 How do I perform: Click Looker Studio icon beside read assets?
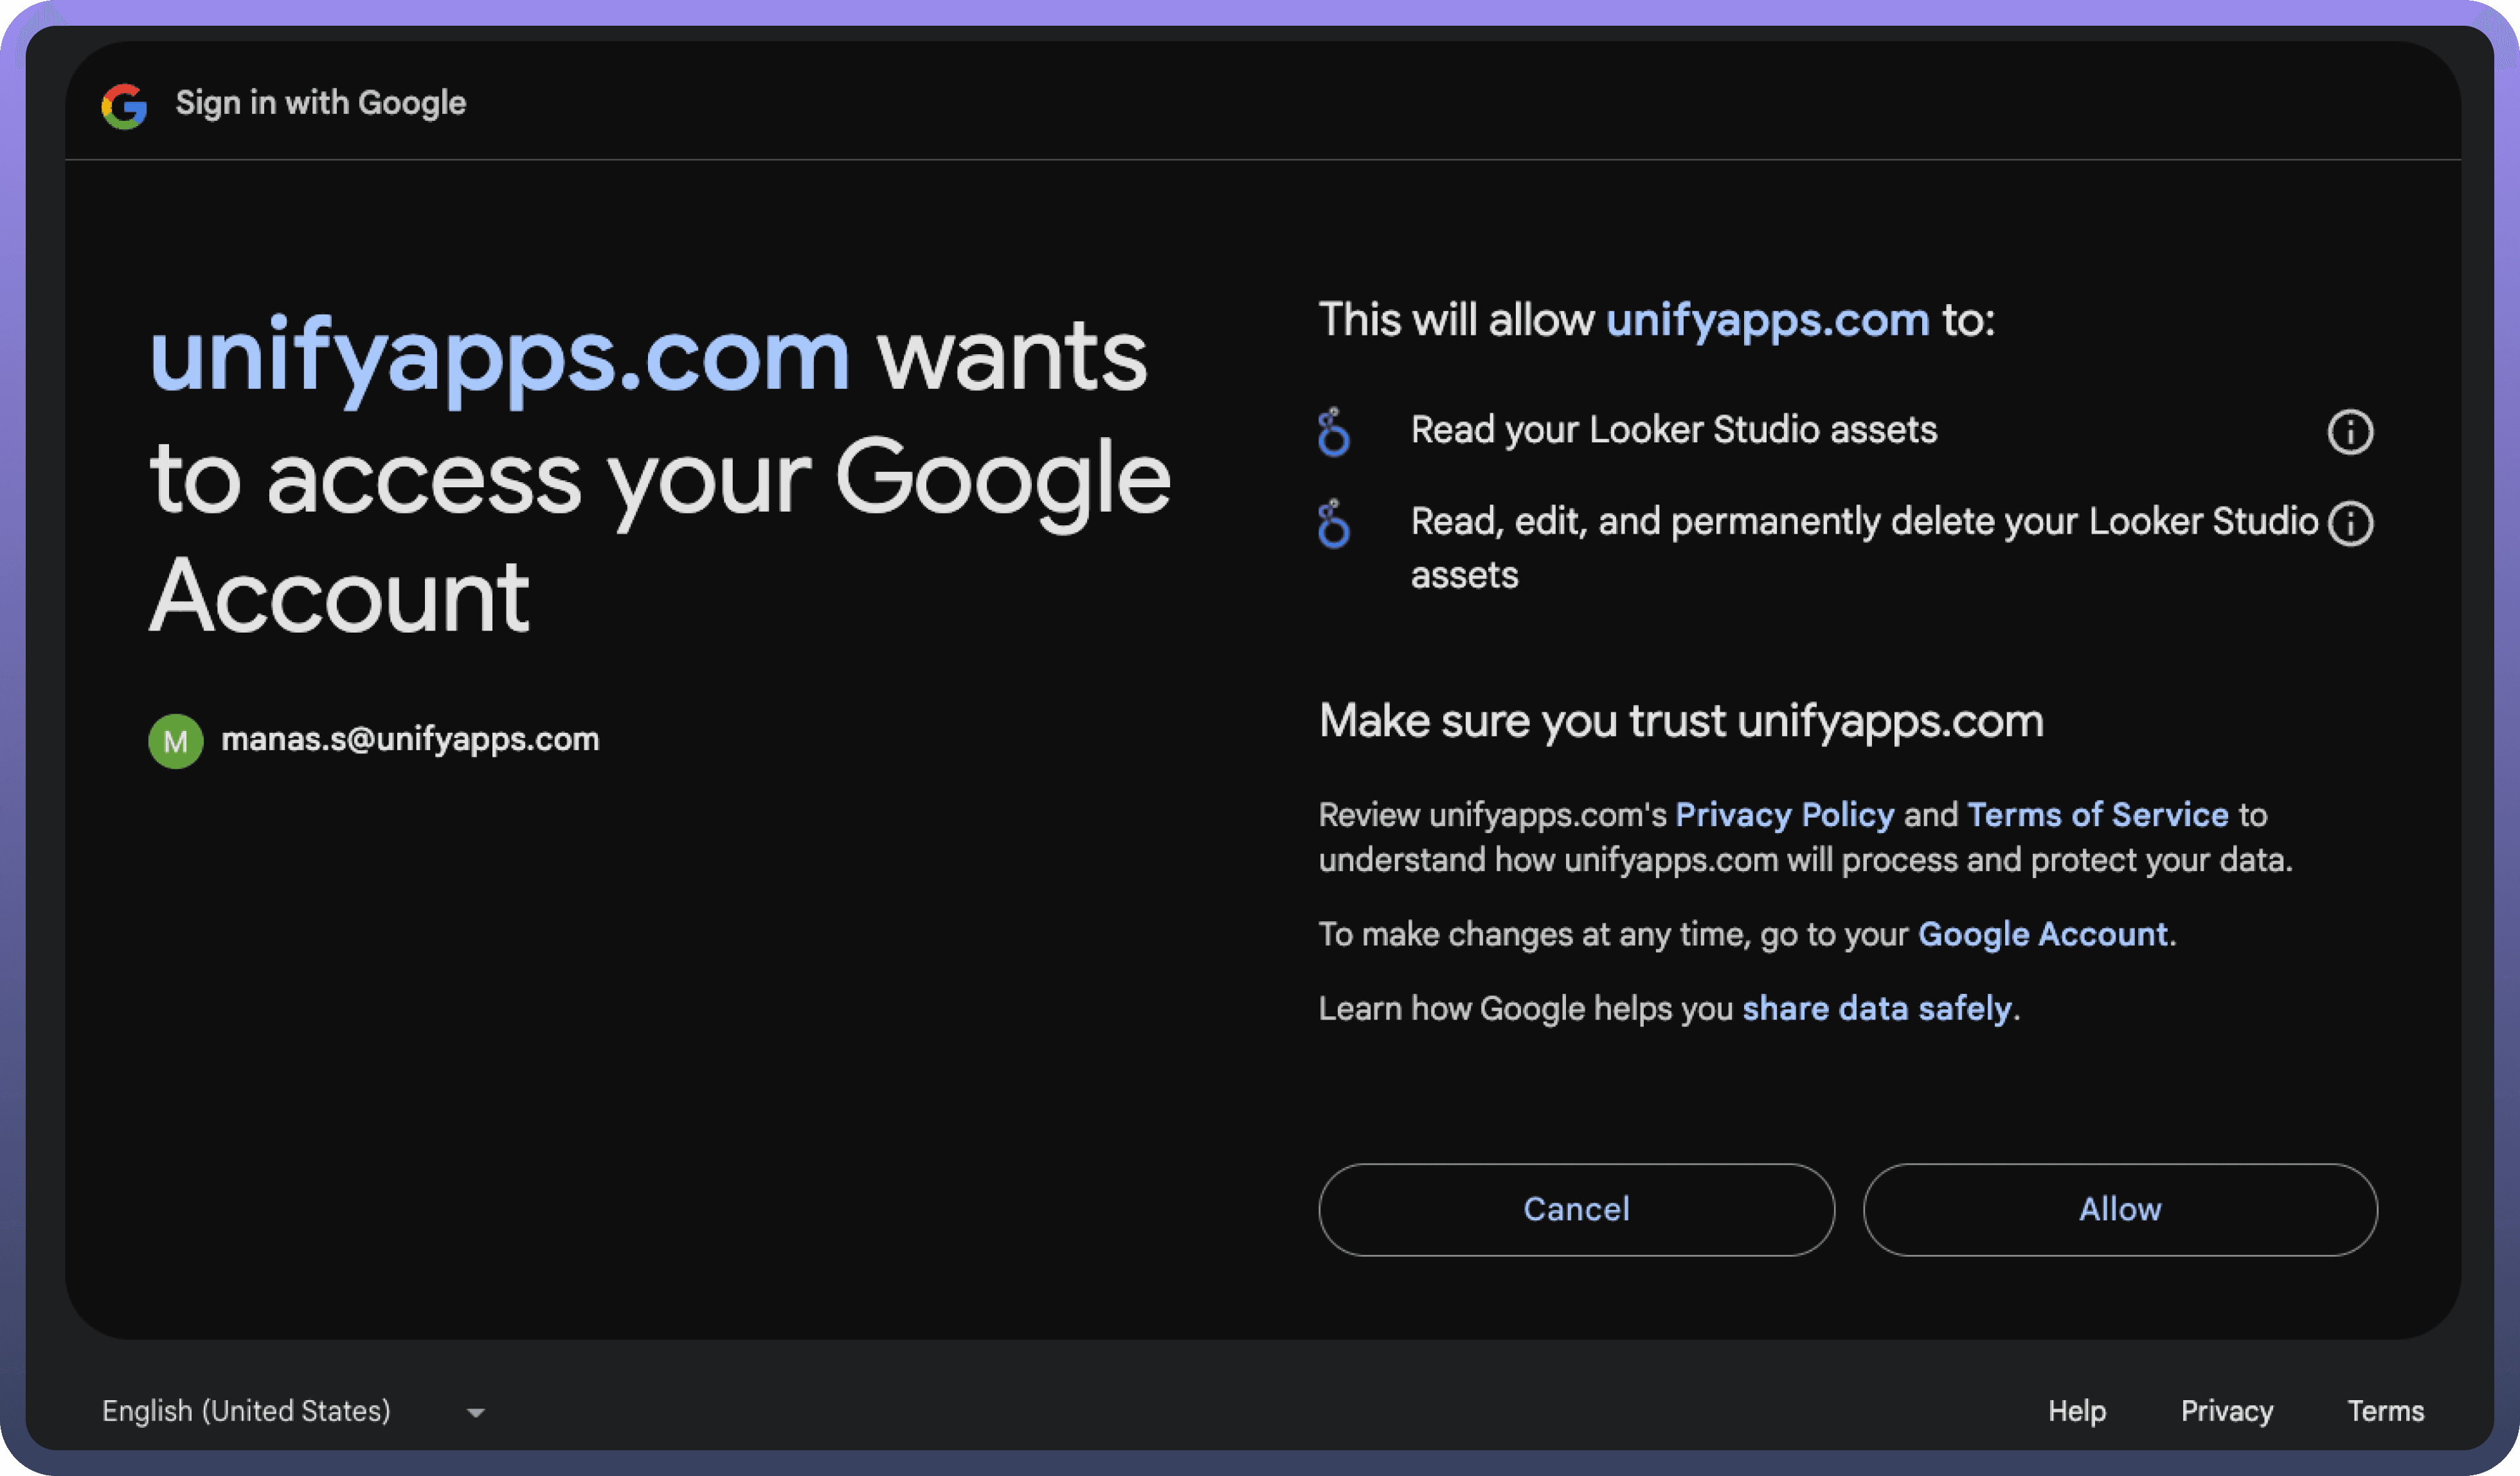tap(1333, 432)
